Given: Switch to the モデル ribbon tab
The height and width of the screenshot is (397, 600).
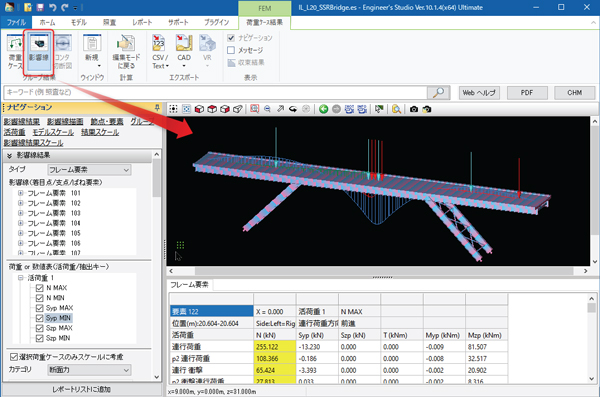Looking at the screenshot, I should (x=79, y=23).
